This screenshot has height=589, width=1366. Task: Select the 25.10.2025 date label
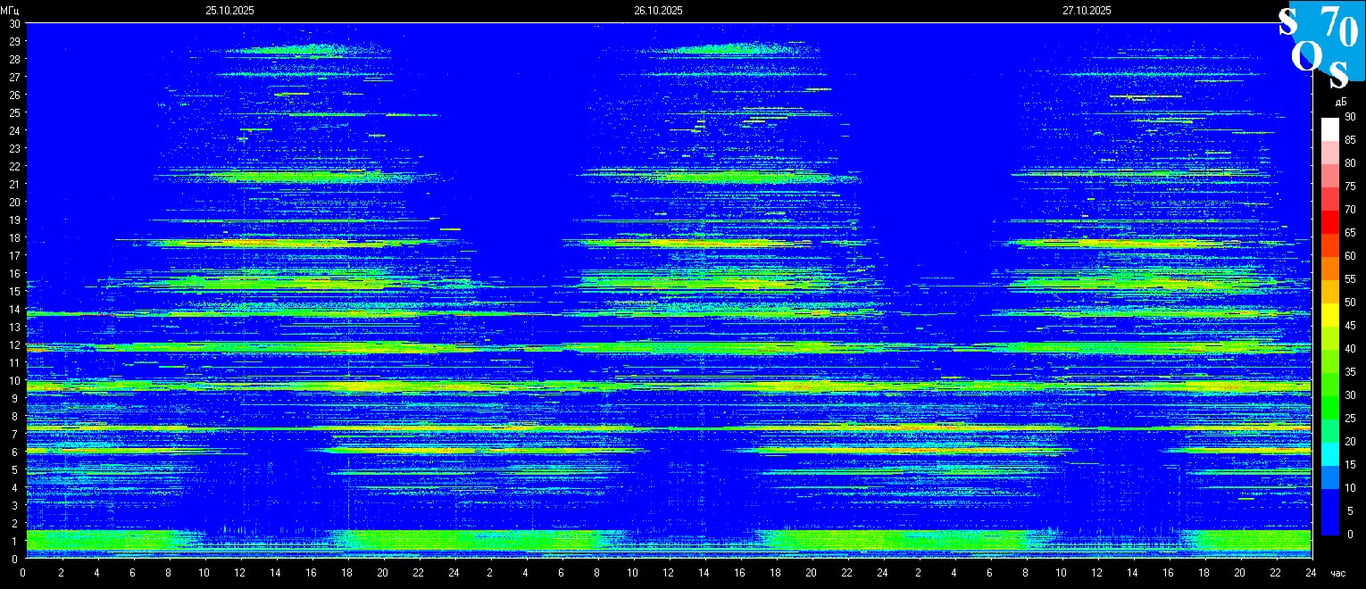click(229, 10)
